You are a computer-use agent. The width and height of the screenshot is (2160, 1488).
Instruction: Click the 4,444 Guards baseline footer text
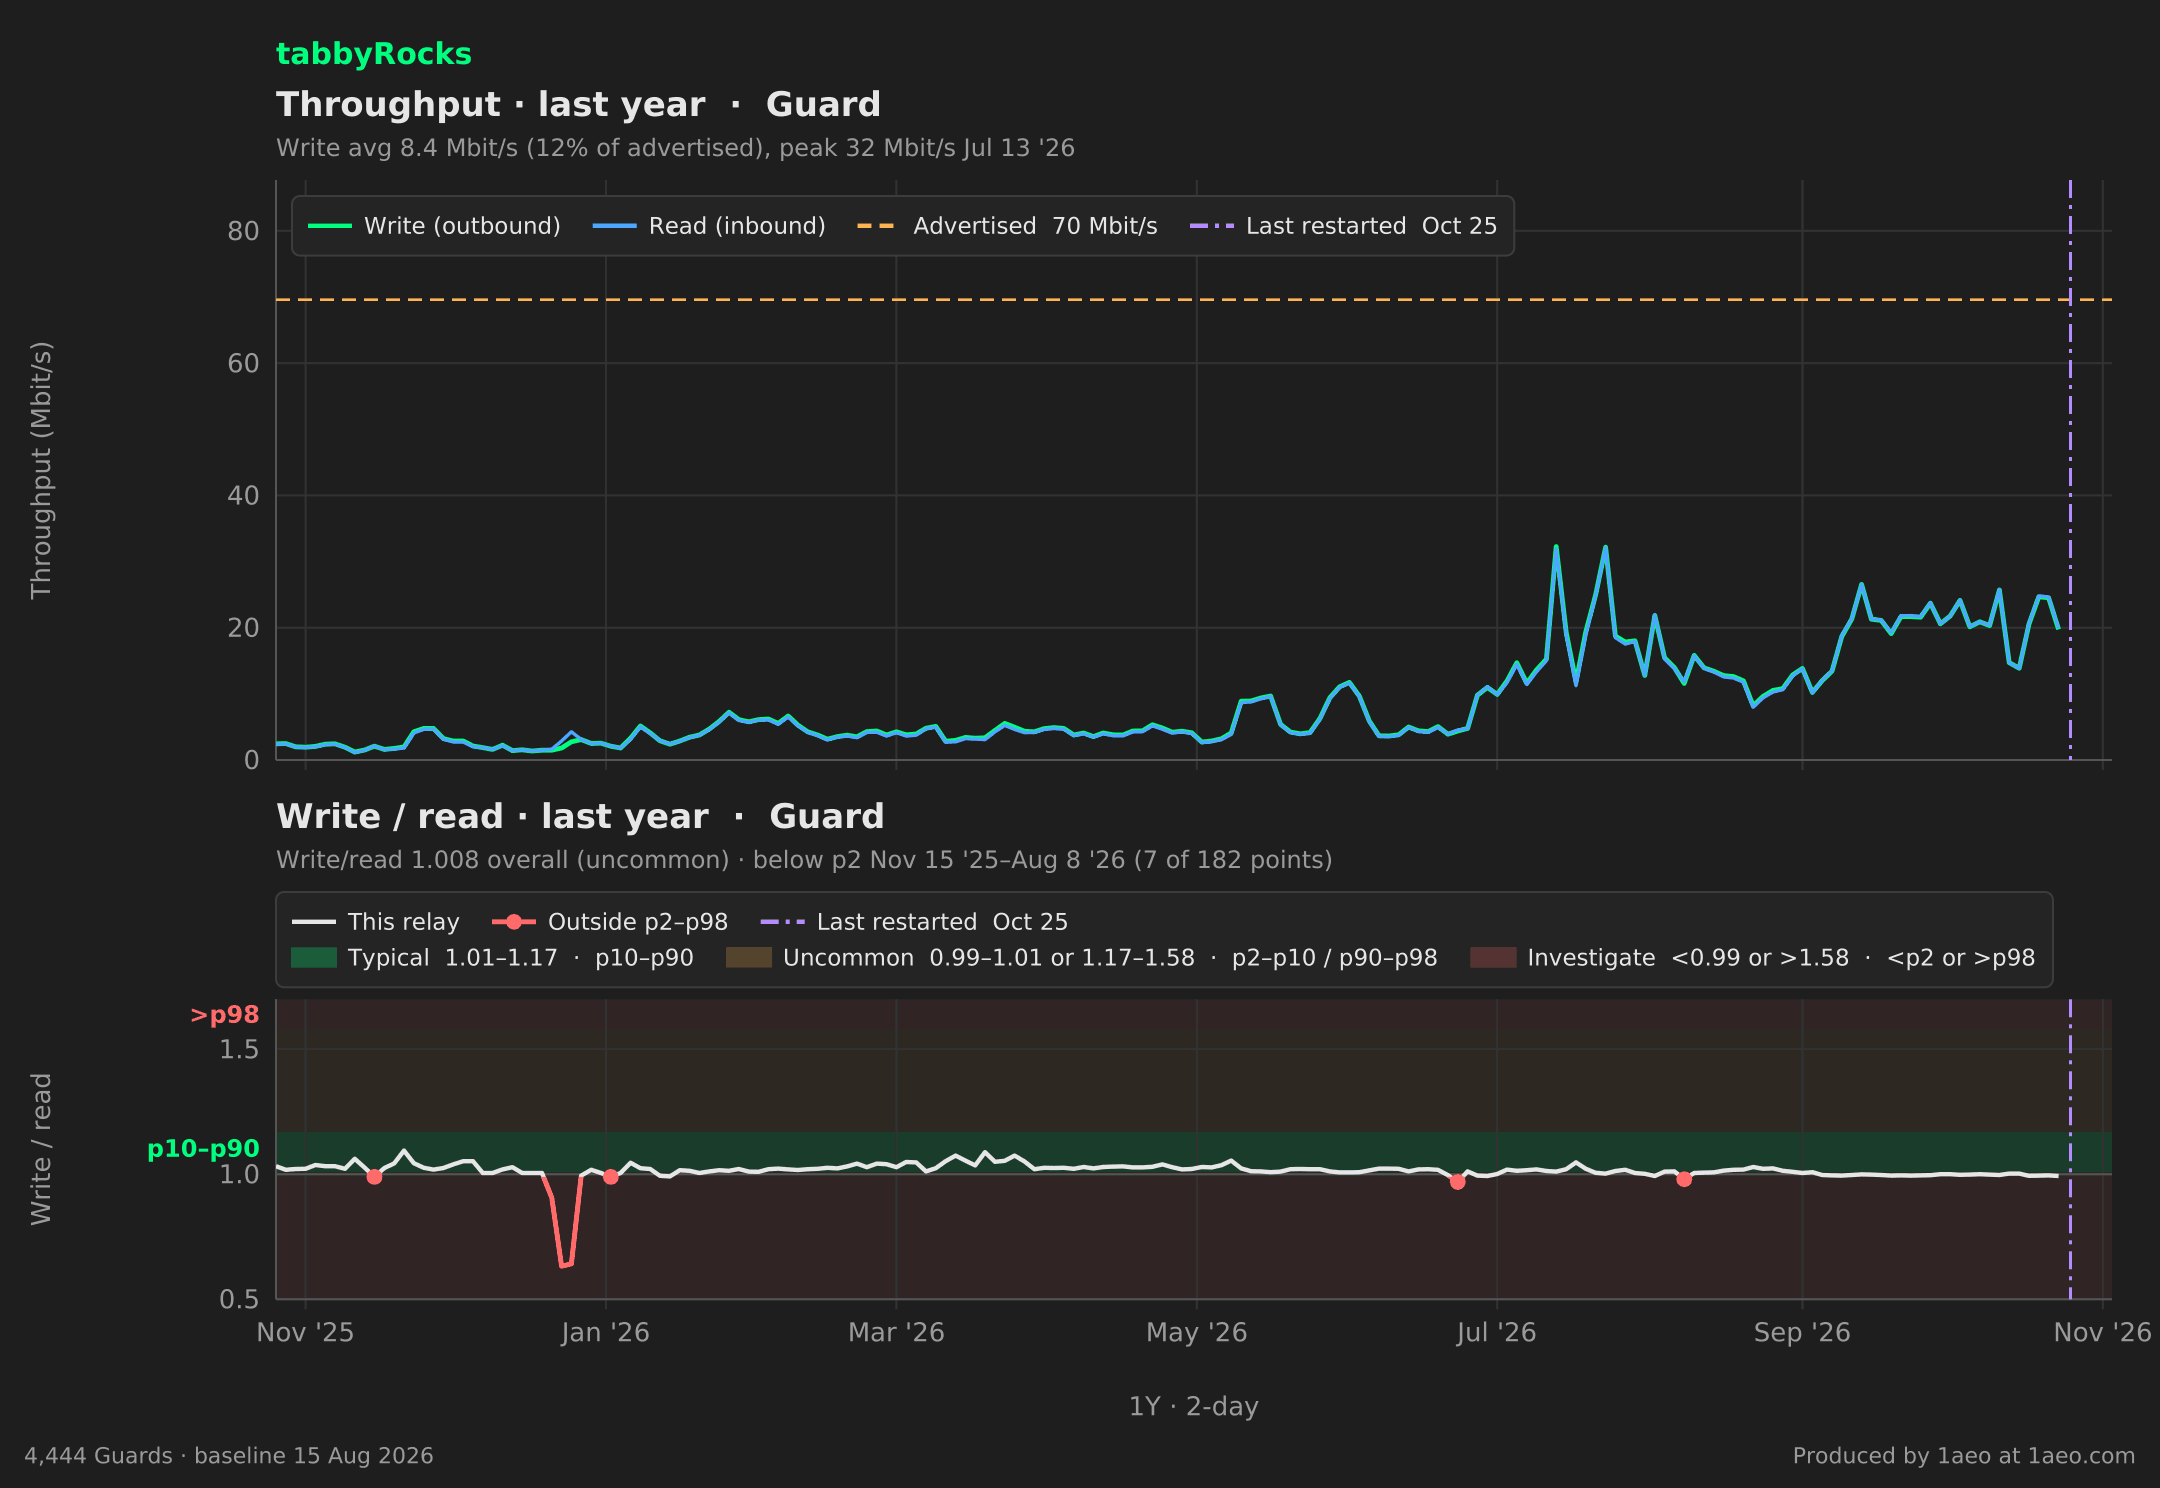[229, 1456]
